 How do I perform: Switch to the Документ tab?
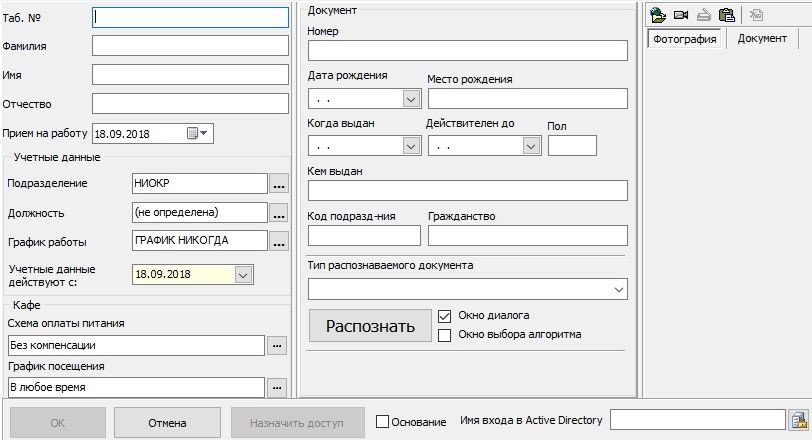(x=762, y=39)
